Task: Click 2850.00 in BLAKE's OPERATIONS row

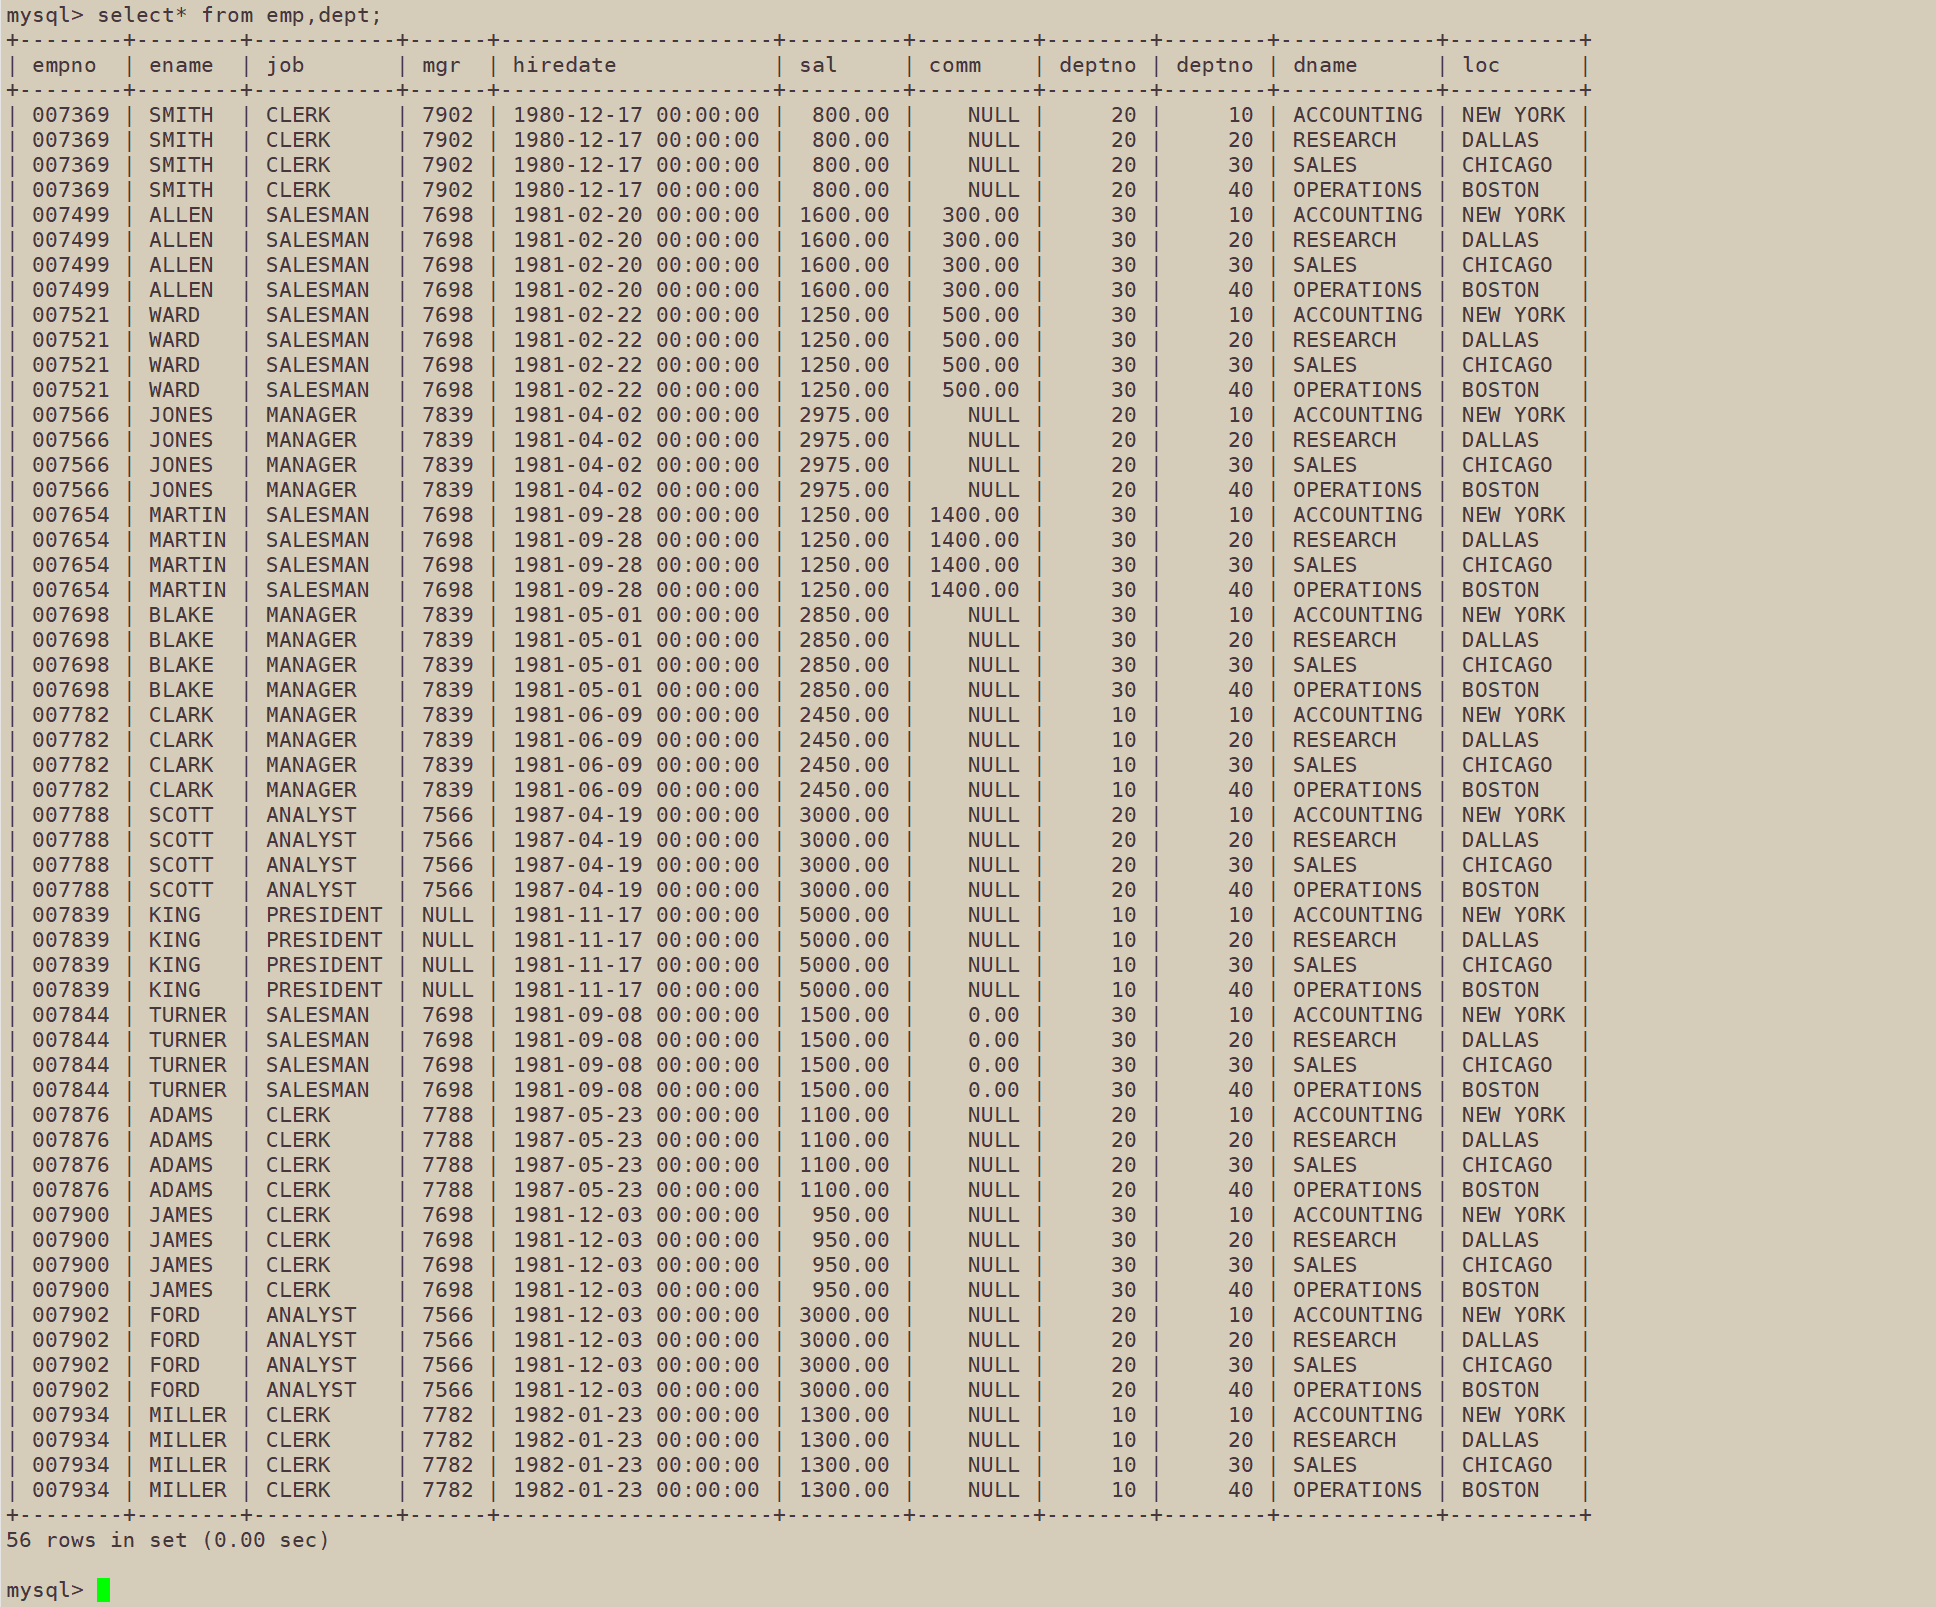Action: click(x=844, y=690)
